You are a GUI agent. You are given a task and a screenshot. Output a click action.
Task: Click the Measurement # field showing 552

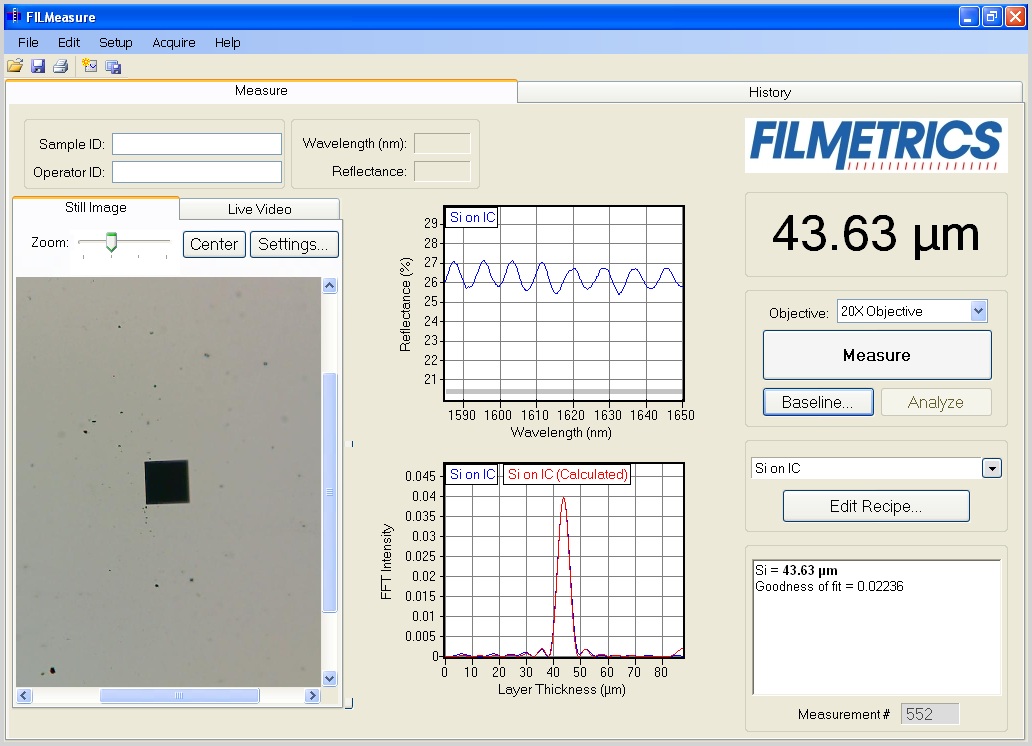click(929, 714)
